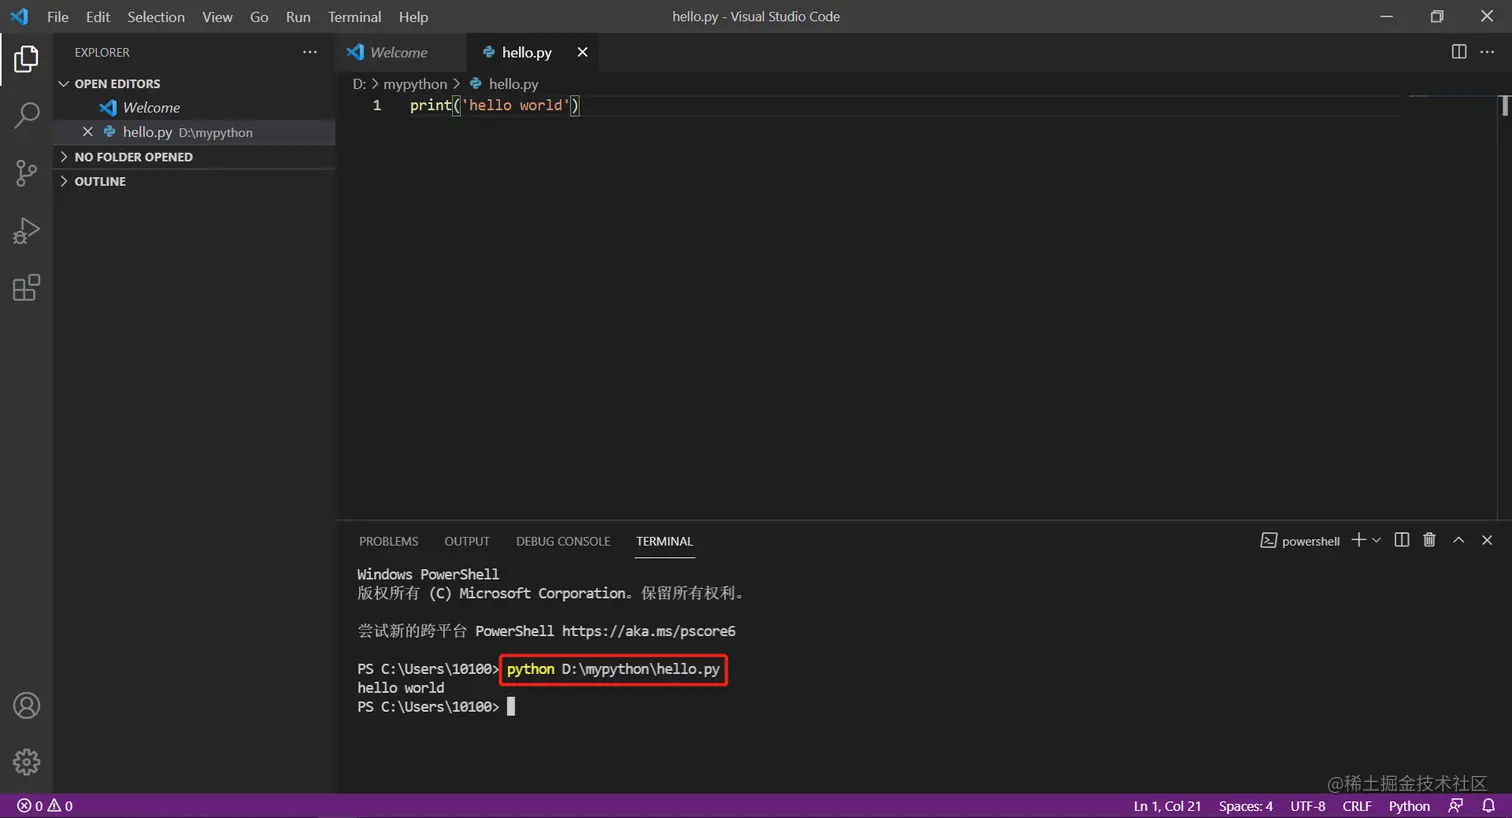Open the Run and Debug view

pyautogui.click(x=25, y=230)
